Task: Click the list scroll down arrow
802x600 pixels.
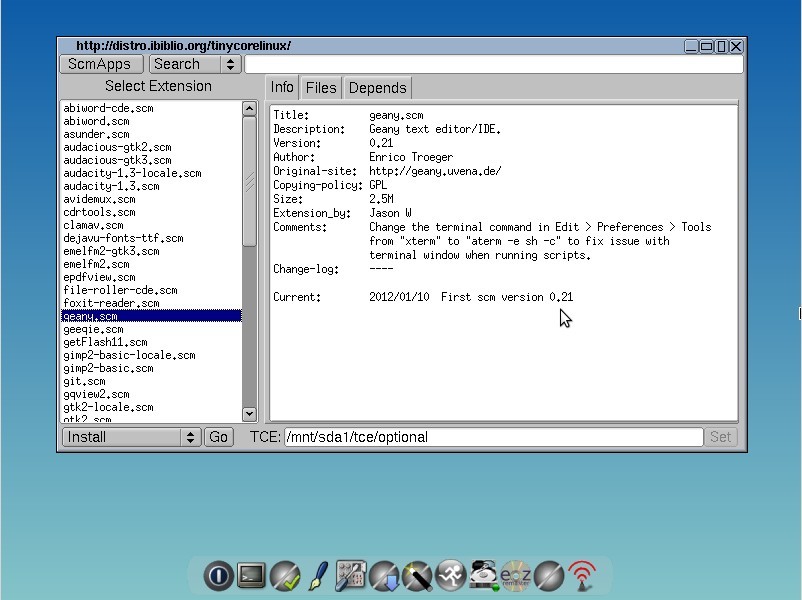Action: [249, 414]
